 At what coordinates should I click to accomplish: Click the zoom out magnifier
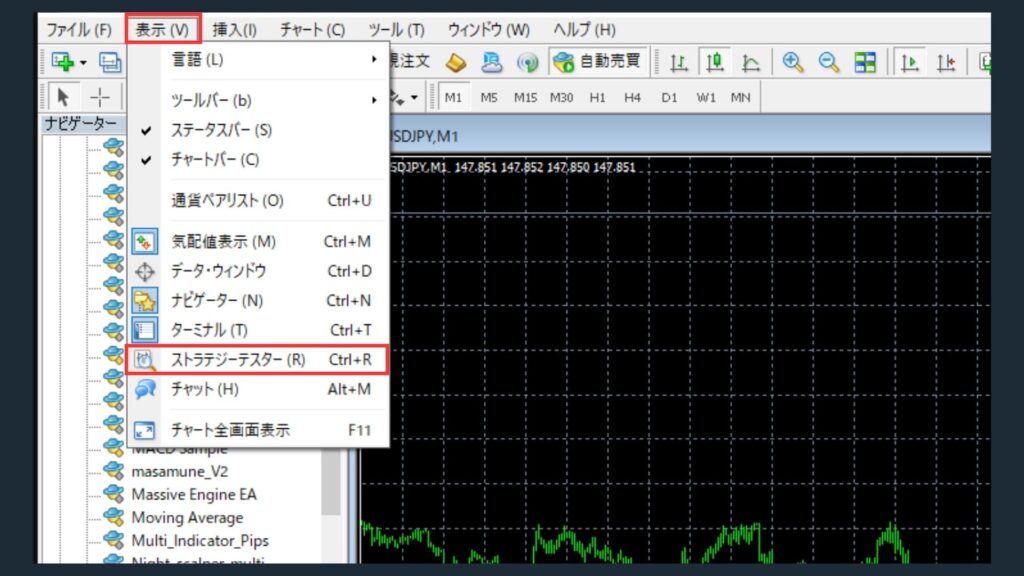[829, 62]
